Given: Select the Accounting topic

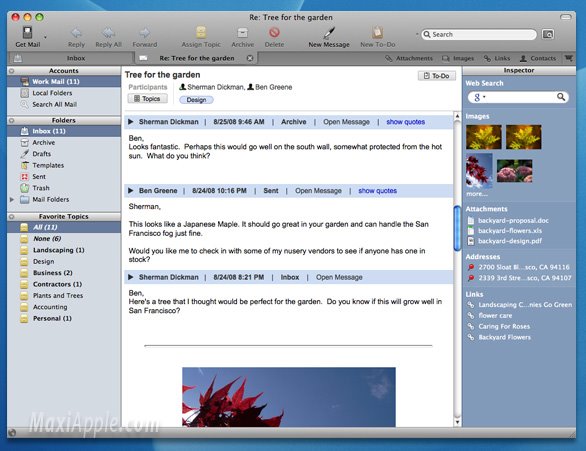Looking at the screenshot, I should point(64,307).
